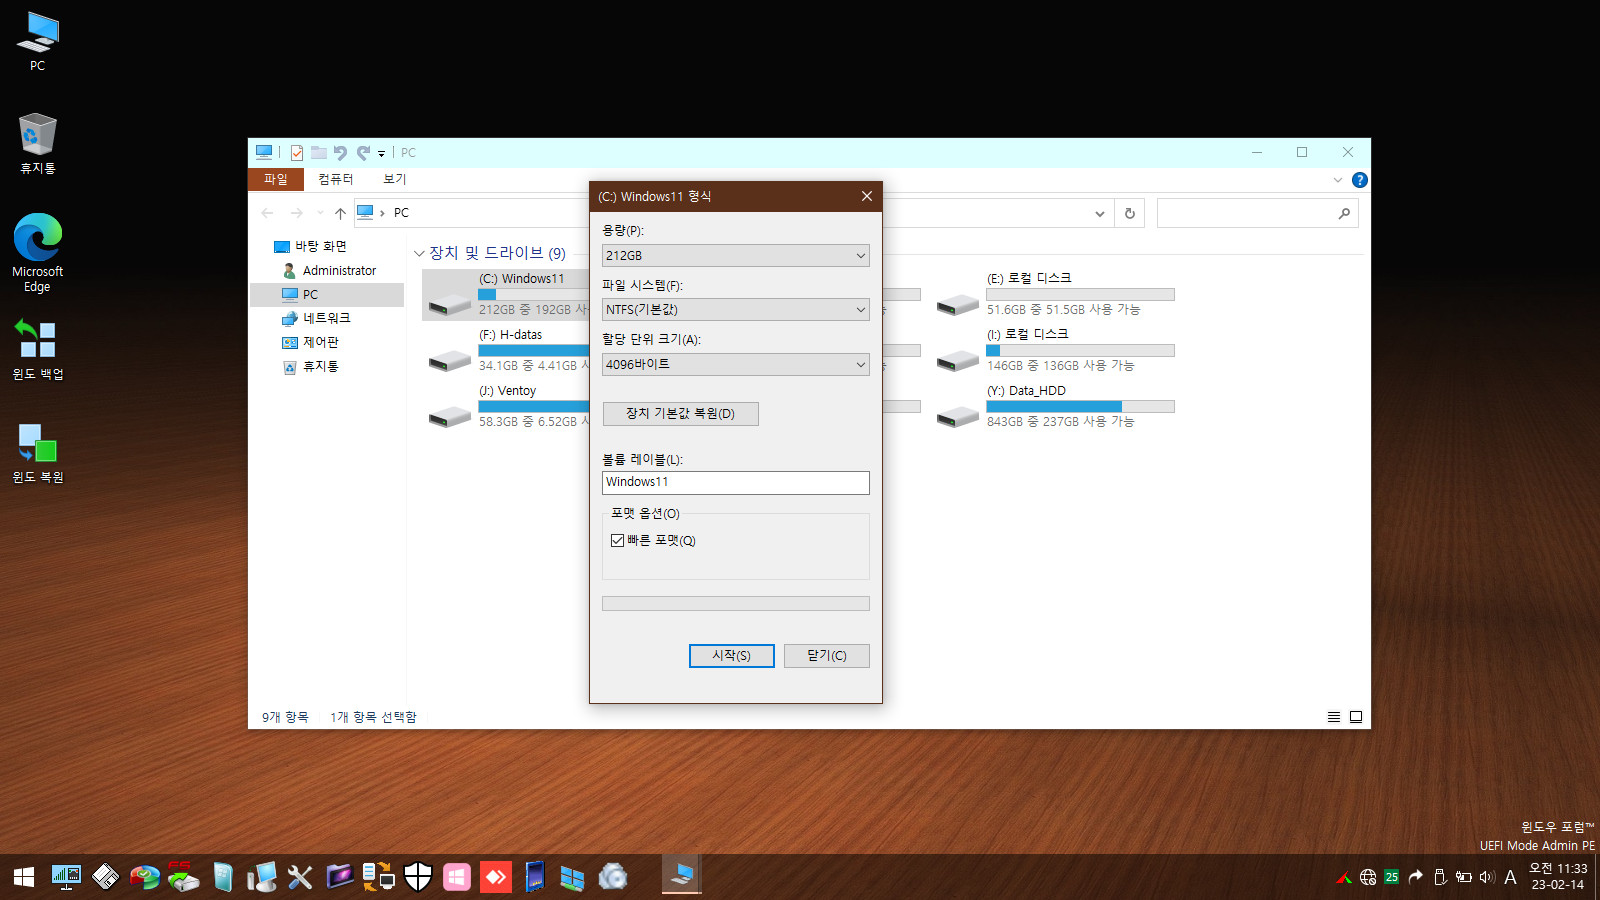The height and width of the screenshot is (900, 1600).
Task: Switch to large icons view in Explorer
Action: click(1356, 717)
